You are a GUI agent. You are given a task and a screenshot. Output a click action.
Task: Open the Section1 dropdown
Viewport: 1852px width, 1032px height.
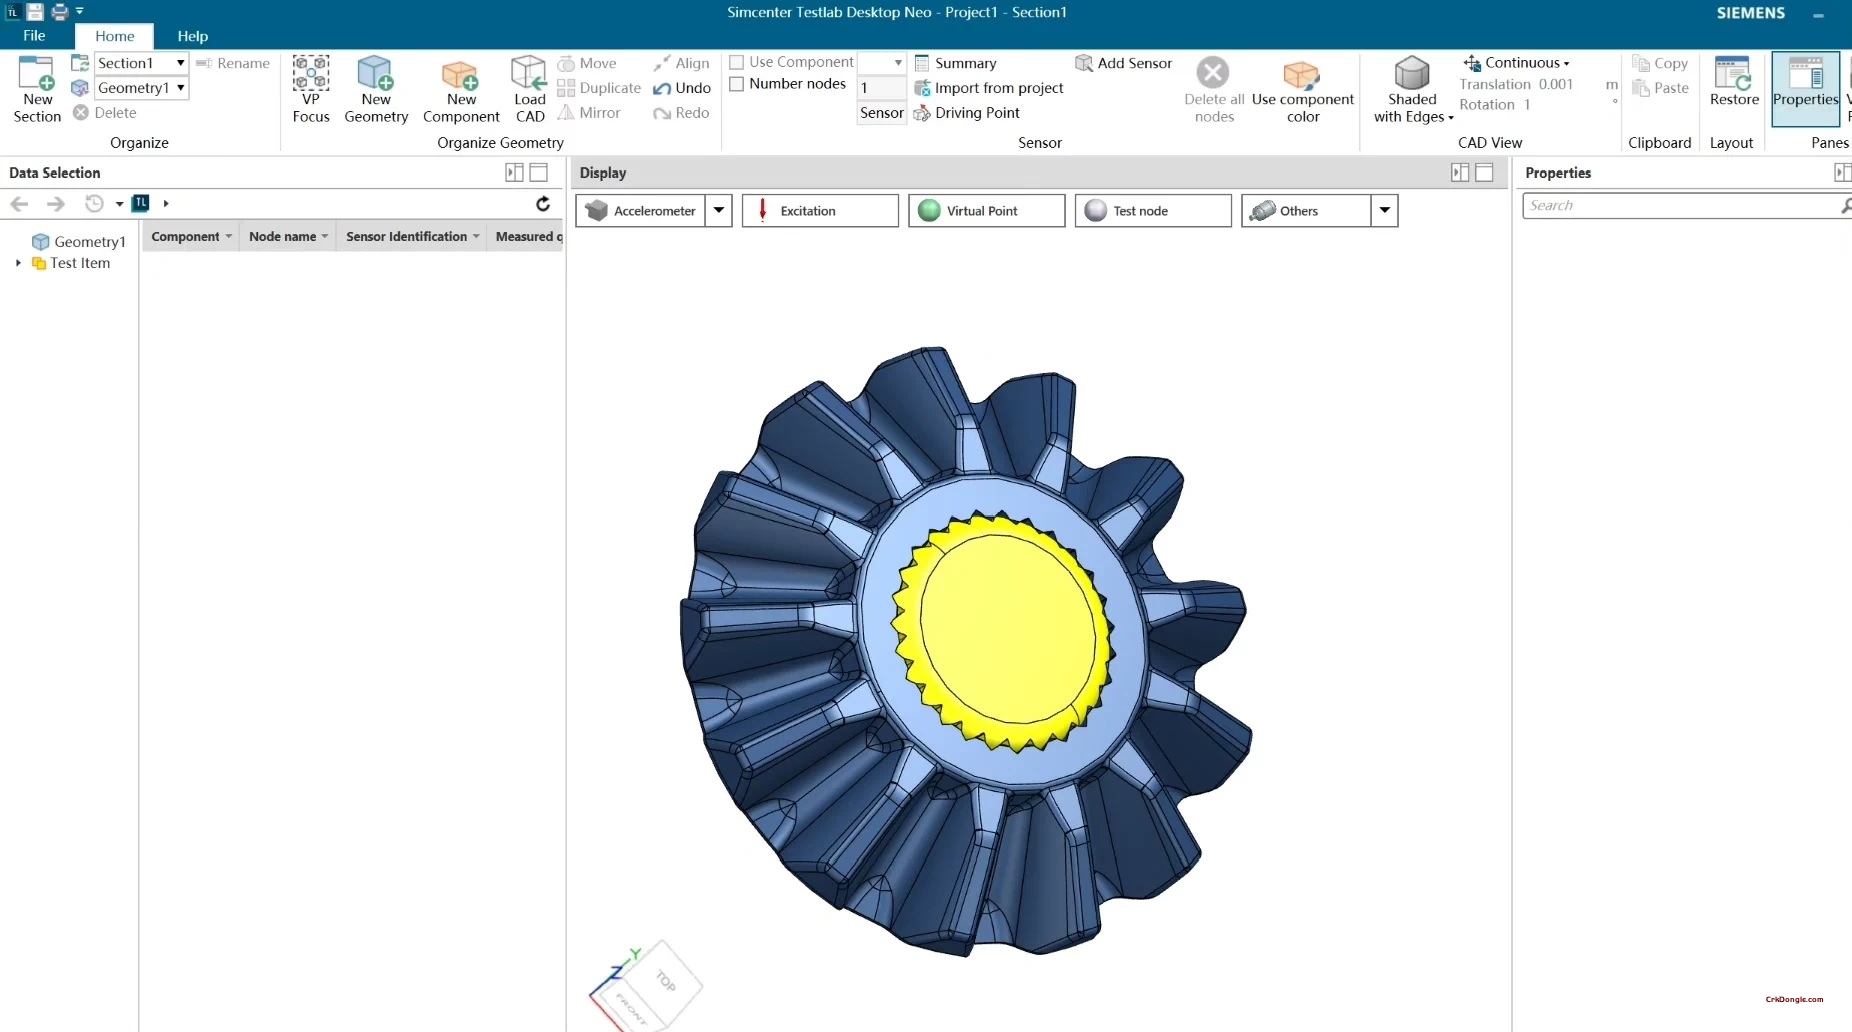click(179, 62)
